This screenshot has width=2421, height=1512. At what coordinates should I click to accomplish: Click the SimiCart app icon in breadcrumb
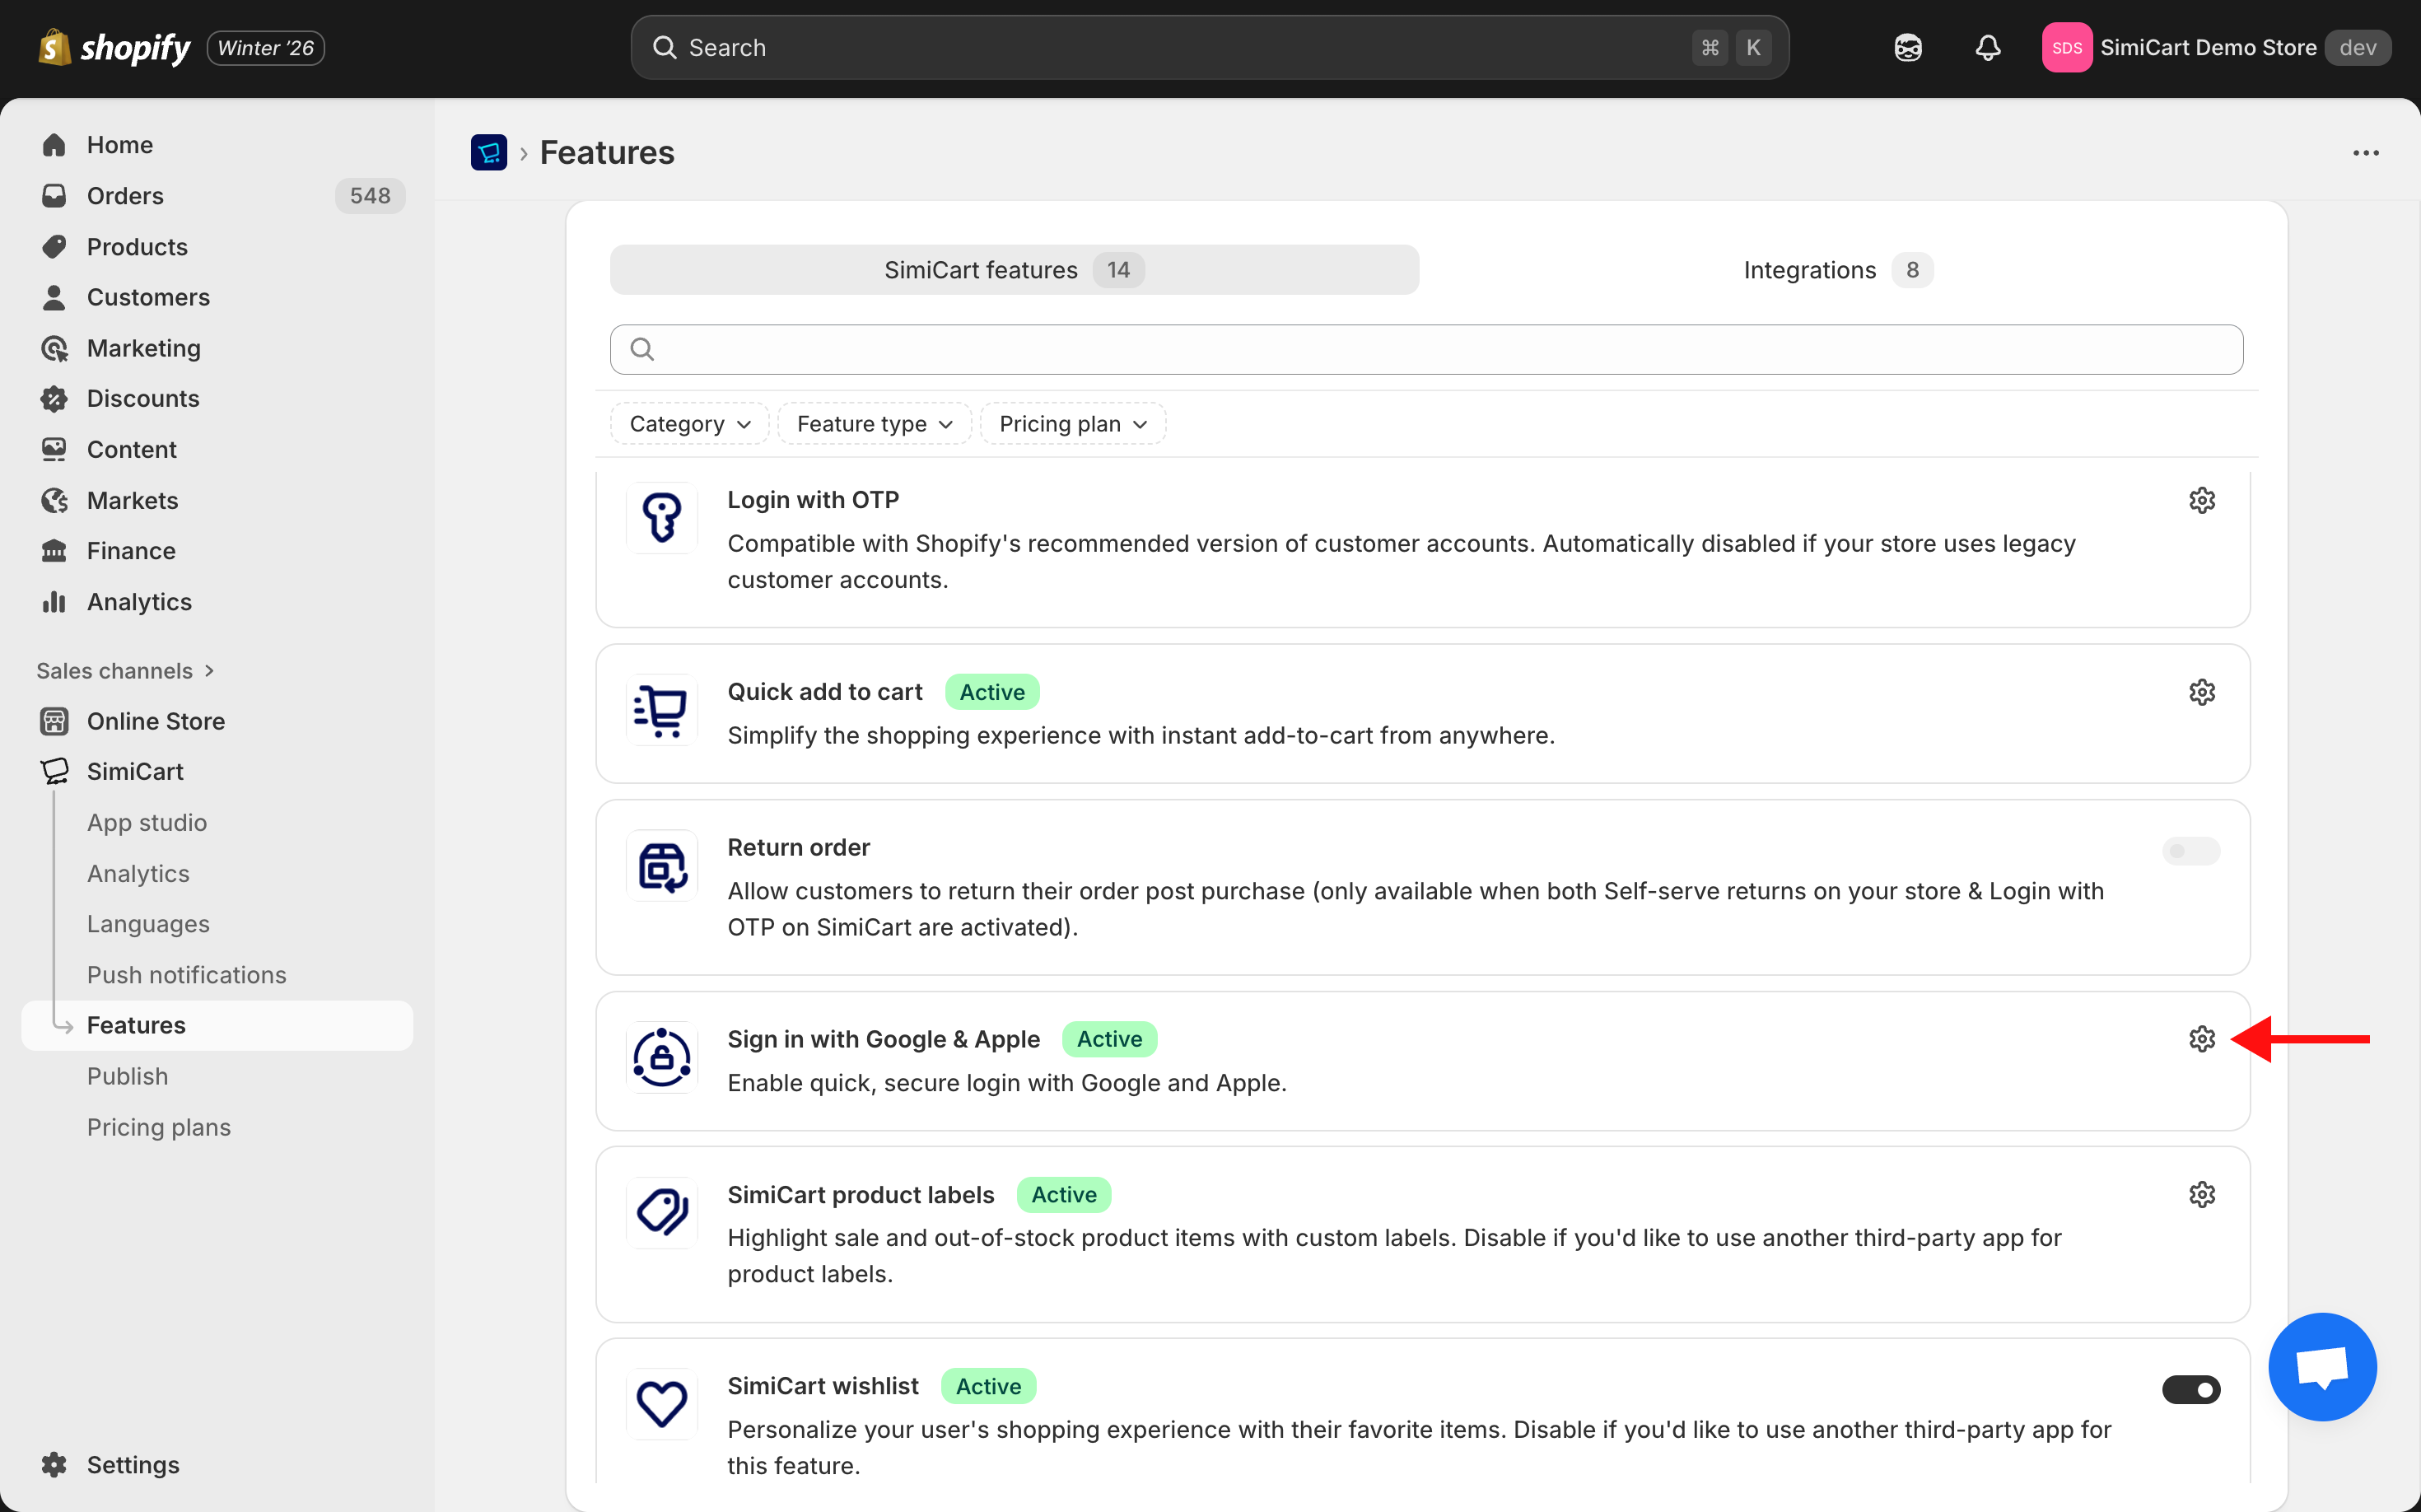[x=489, y=153]
